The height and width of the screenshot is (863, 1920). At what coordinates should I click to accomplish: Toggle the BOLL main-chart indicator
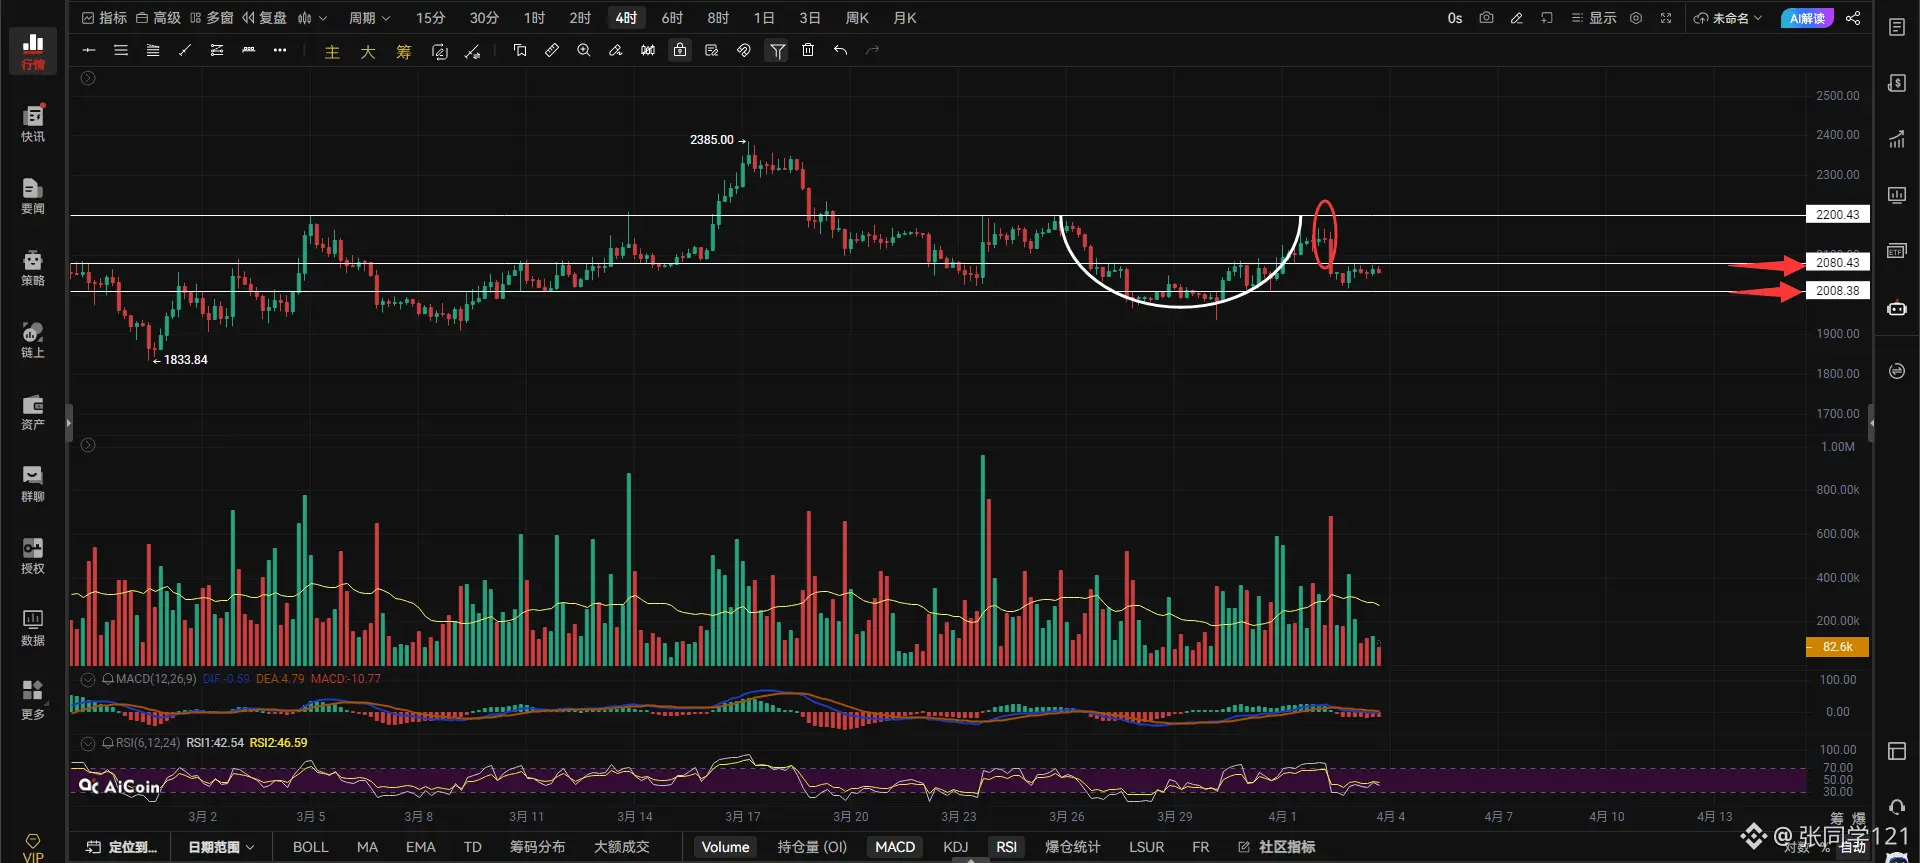coord(310,847)
